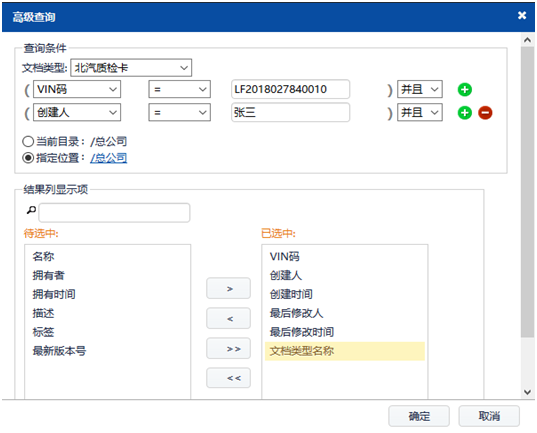537x433 pixels.
Task: Remove the 创建人 condition row
Action: point(485,113)
